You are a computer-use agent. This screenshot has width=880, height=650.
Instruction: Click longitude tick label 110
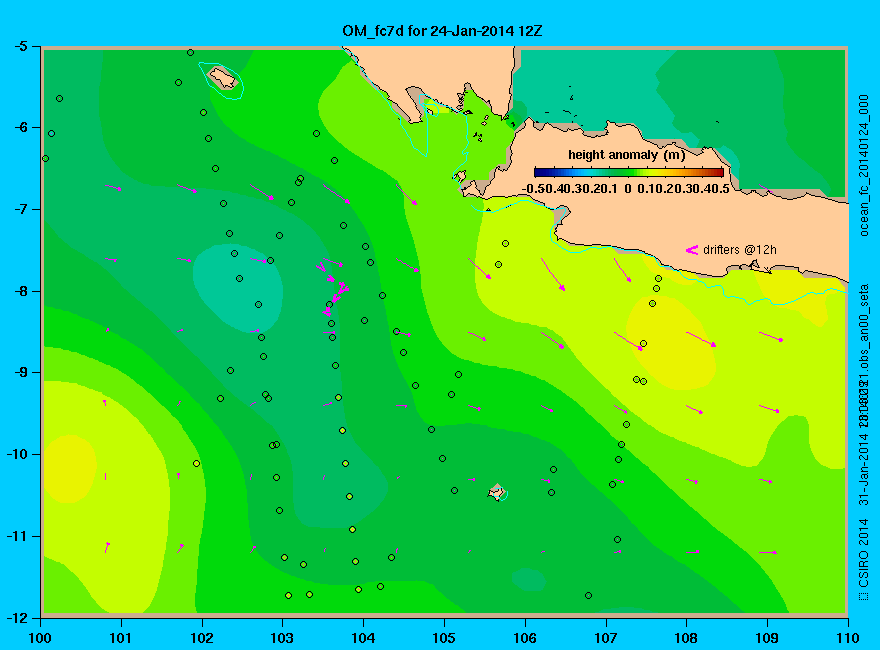click(x=847, y=638)
